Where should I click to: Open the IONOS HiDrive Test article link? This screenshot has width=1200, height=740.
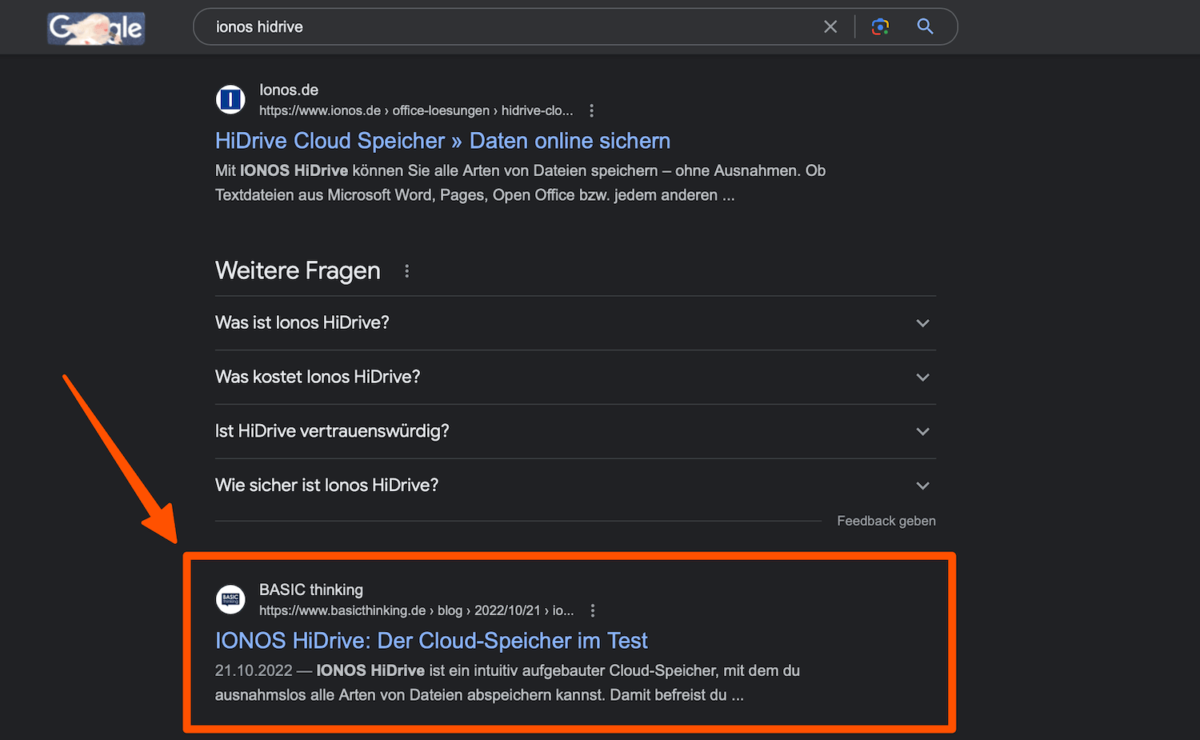[x=431, y=640]
